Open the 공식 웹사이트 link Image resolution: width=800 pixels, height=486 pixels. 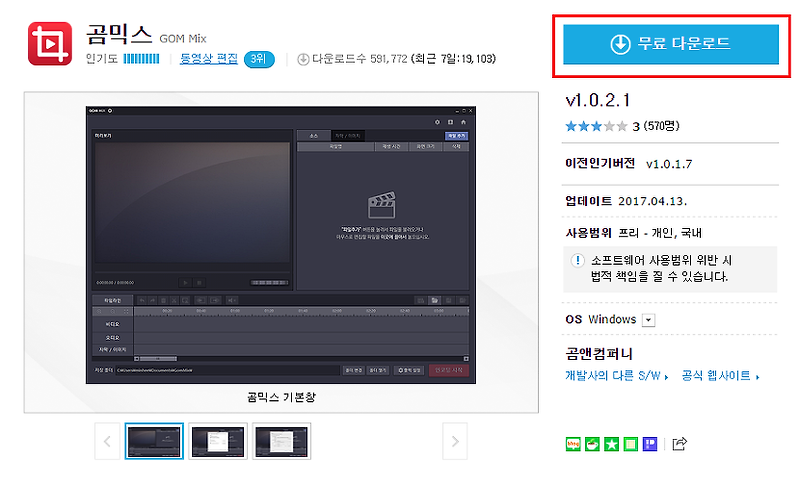coord(720,376)
